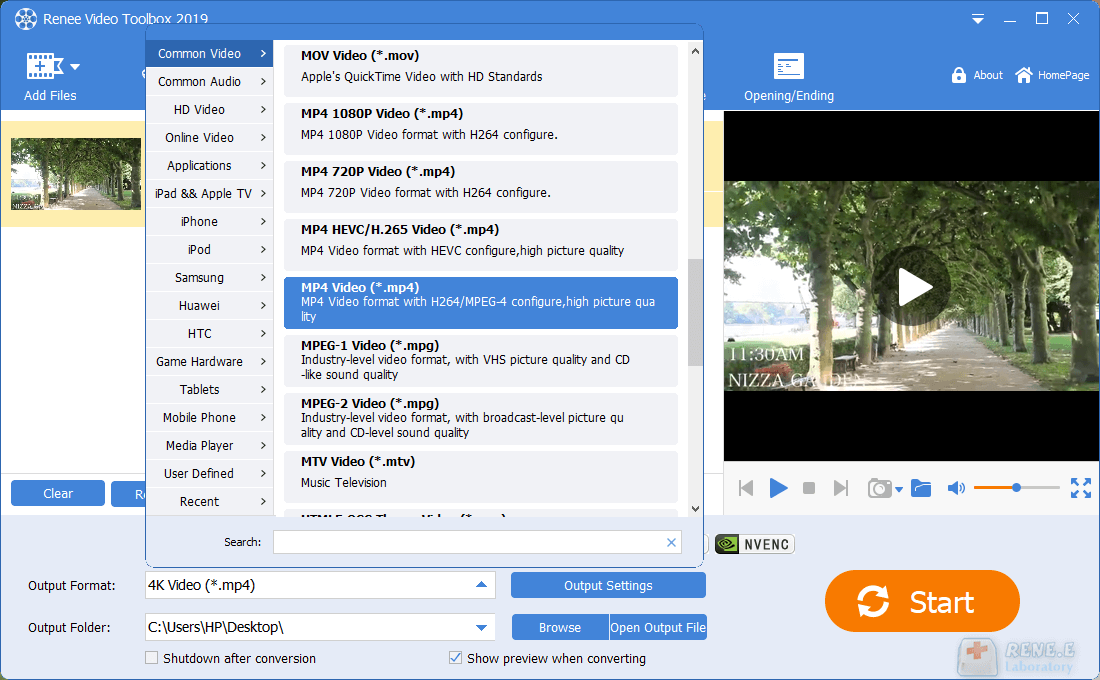
Task: Stop the video playback
Action: [x=809, y=488]
